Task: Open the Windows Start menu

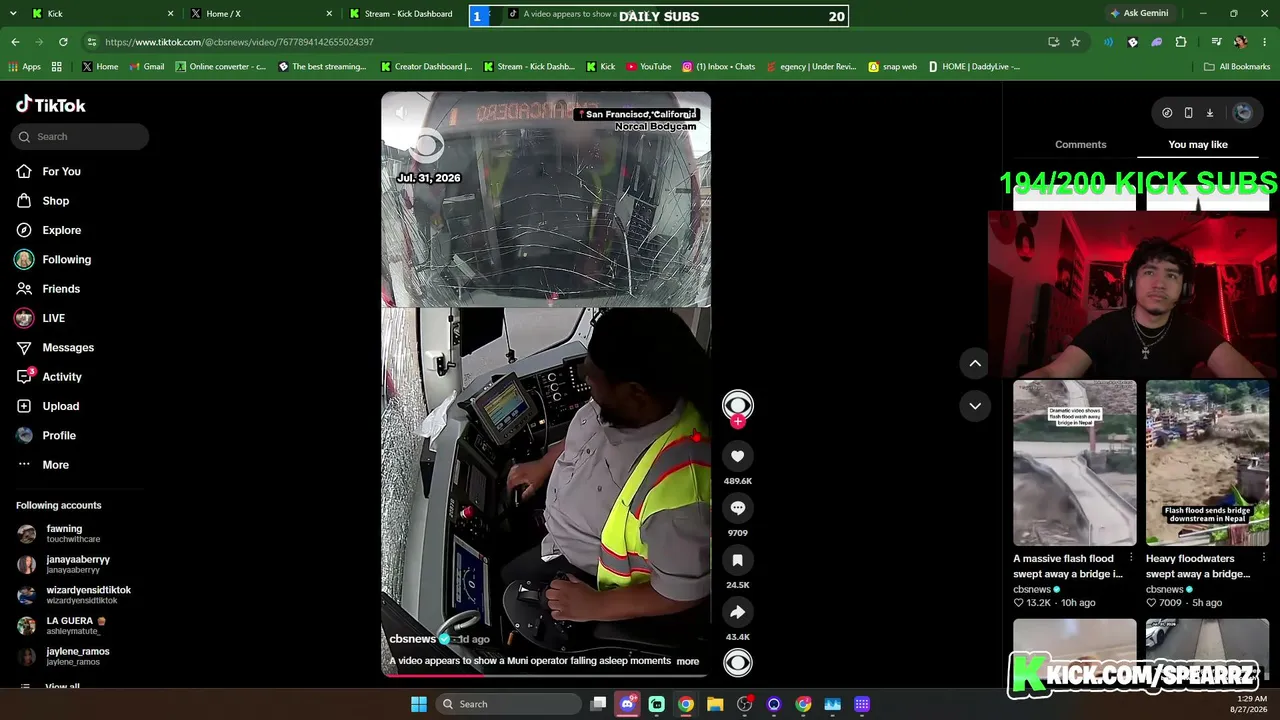Action: 419,704
